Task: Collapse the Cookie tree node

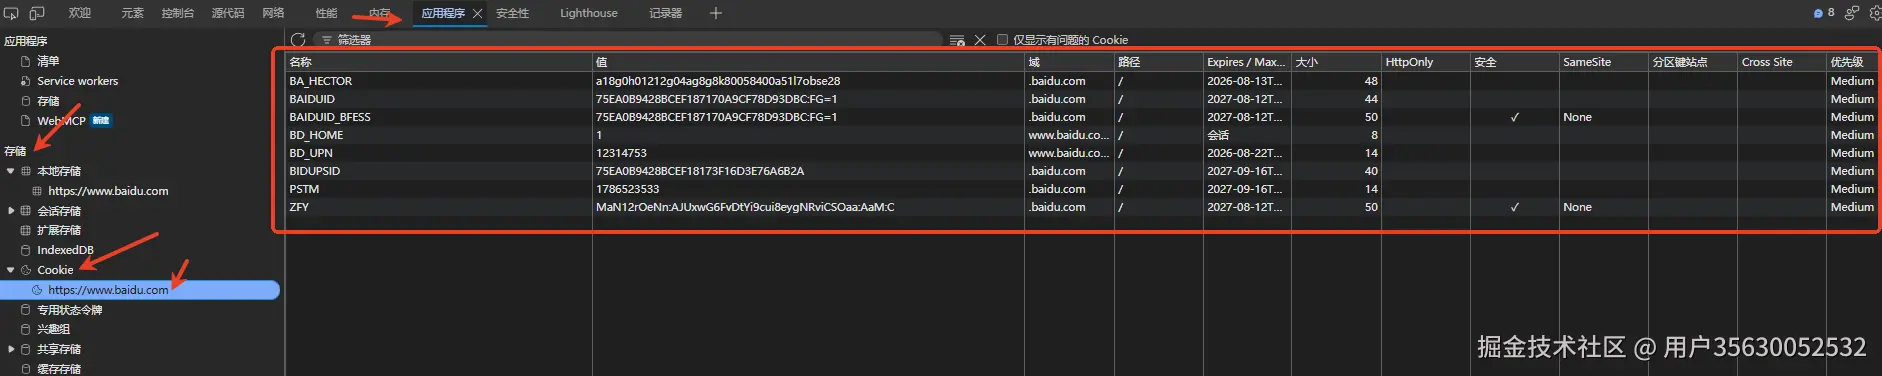Action: coord(11,270)
